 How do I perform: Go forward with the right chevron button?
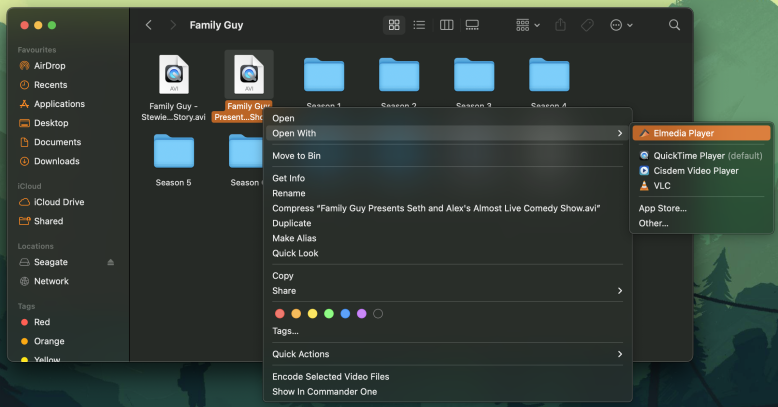(x=173, y=25)
